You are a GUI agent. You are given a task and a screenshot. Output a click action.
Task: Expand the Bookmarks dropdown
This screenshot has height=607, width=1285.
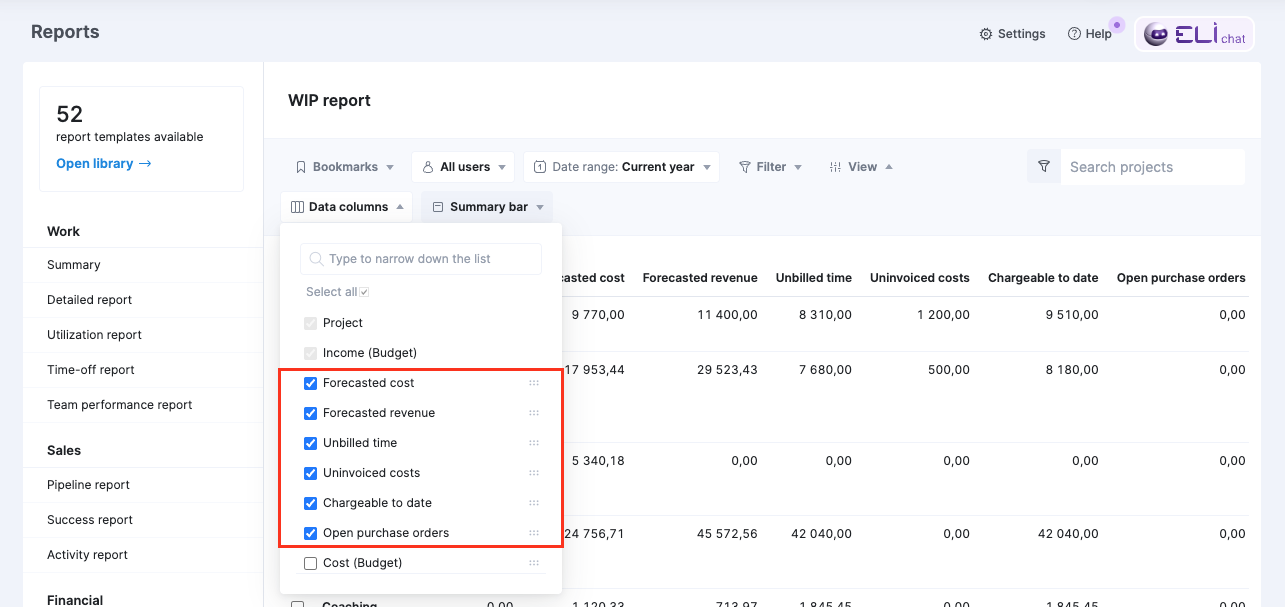coord(344,167)
